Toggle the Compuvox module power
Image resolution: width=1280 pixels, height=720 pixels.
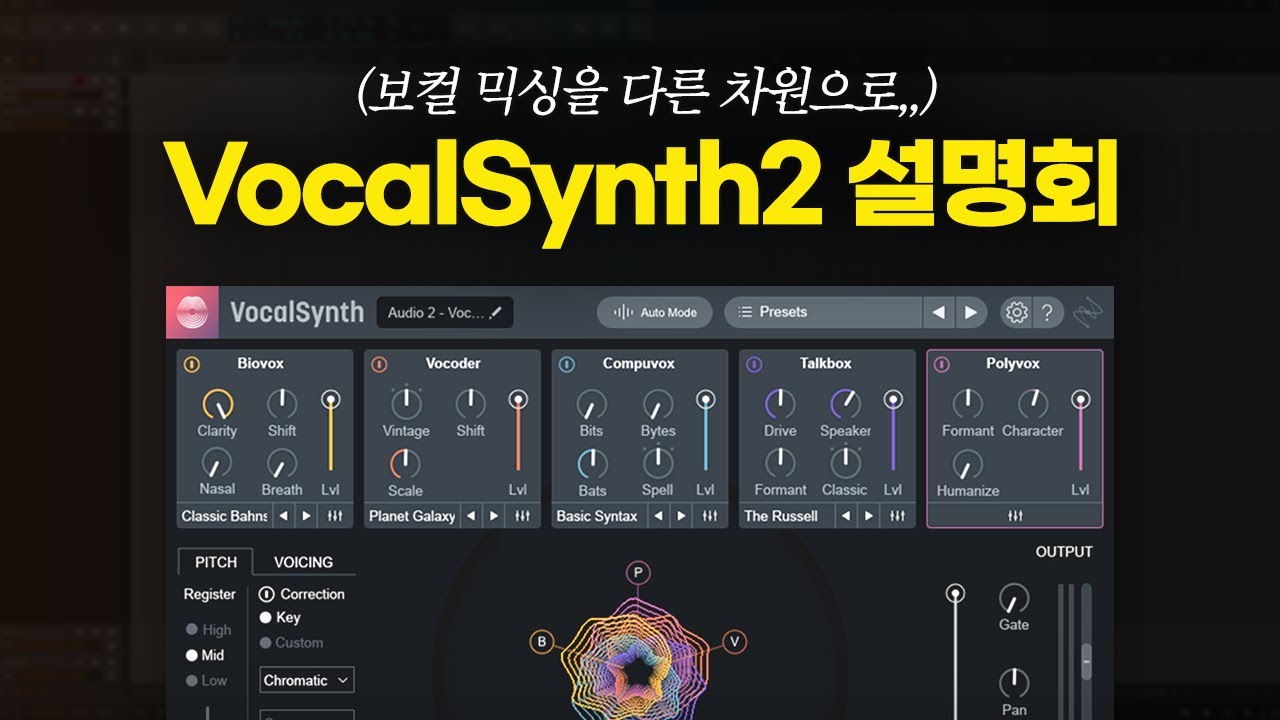click(566, 364)
